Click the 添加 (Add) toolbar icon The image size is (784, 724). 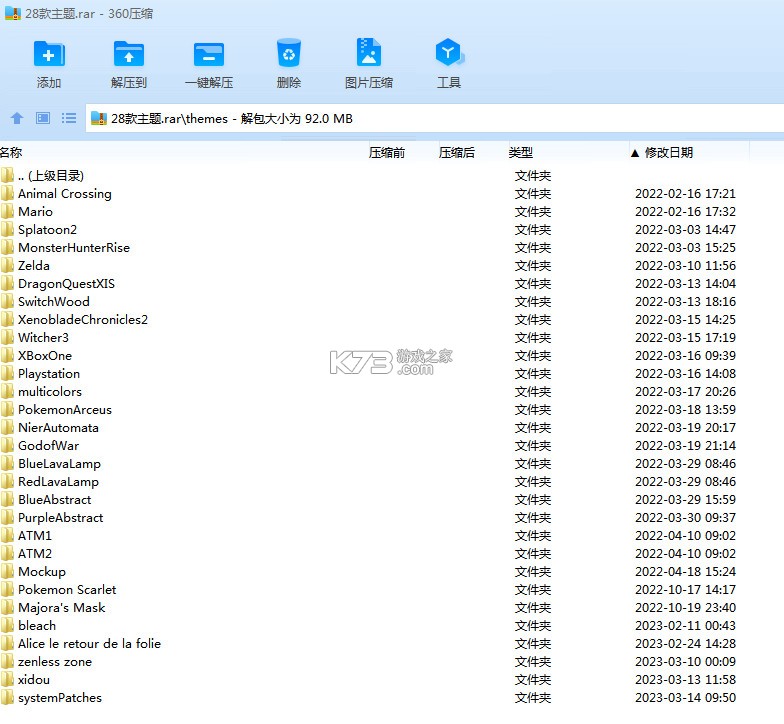tap(49, 54)
